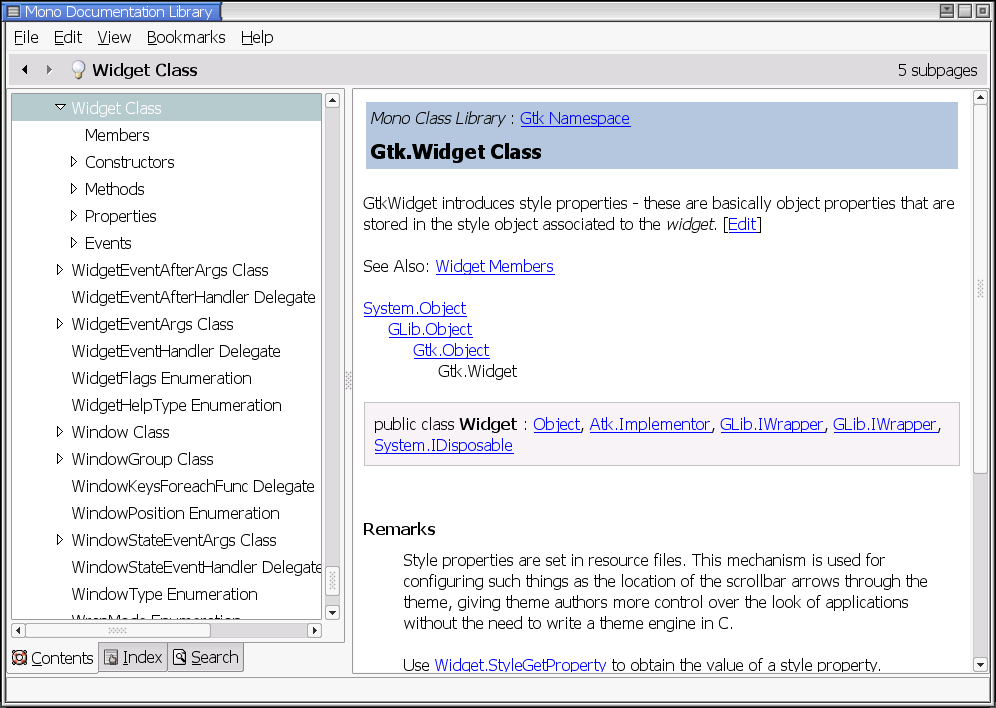
Task: Expand the Window Class node
Action: [60, 432]
